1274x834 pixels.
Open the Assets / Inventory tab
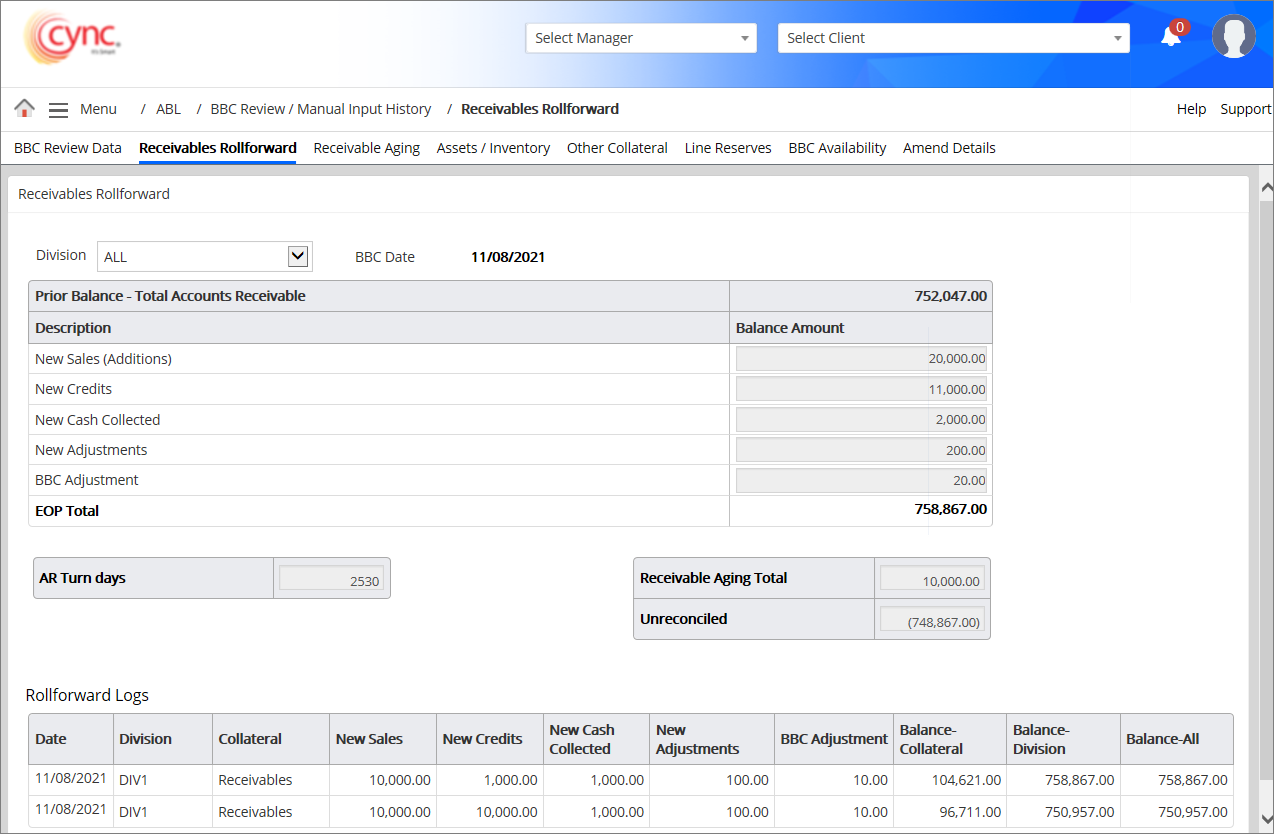point(493,148)
